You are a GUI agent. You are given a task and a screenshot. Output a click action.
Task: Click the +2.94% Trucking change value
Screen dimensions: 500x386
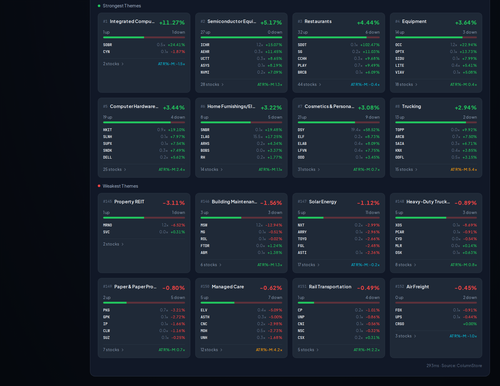coord(466,108)
